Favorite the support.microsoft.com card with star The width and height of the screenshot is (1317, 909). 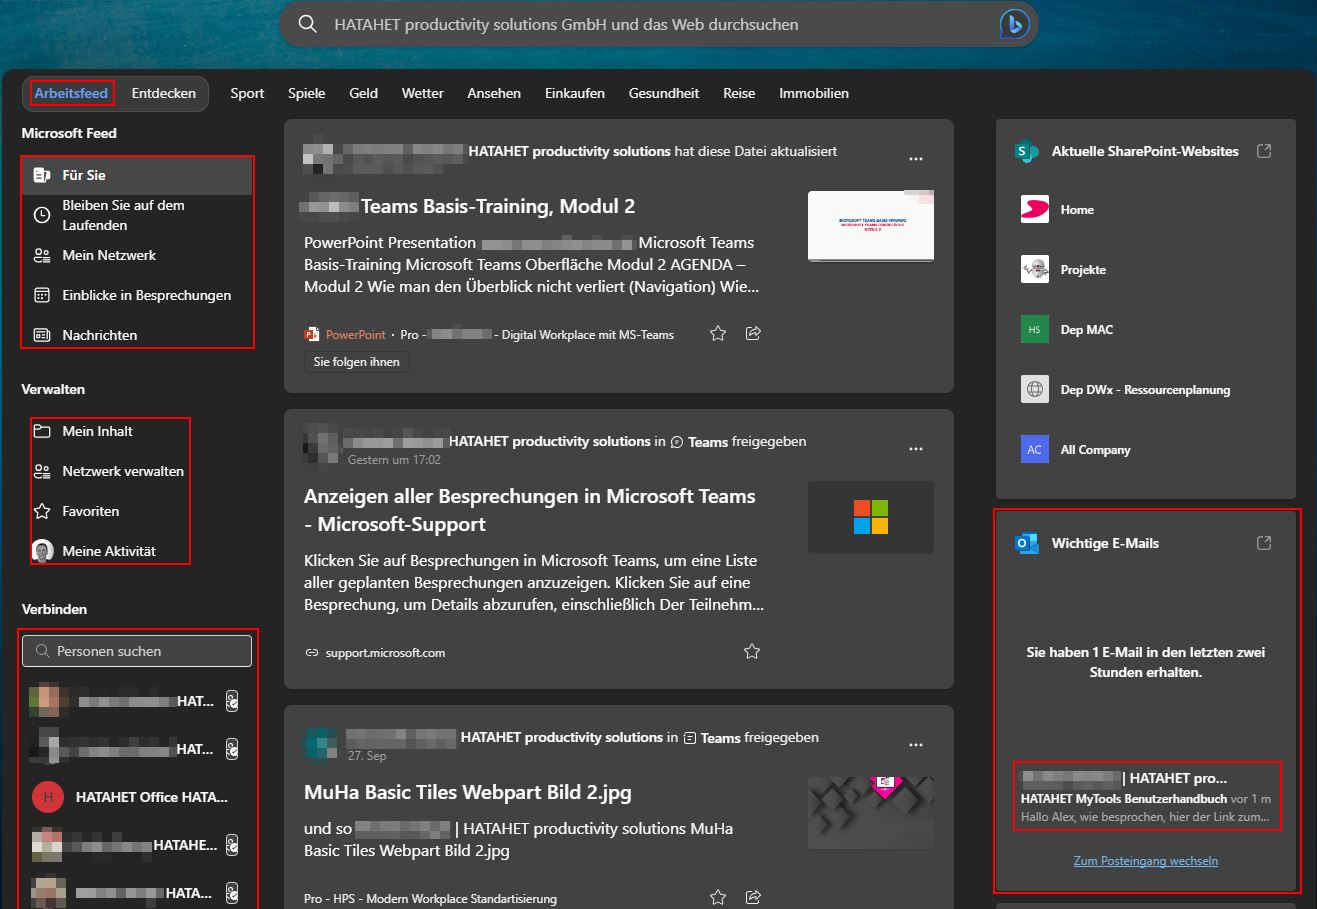point(752,652)
